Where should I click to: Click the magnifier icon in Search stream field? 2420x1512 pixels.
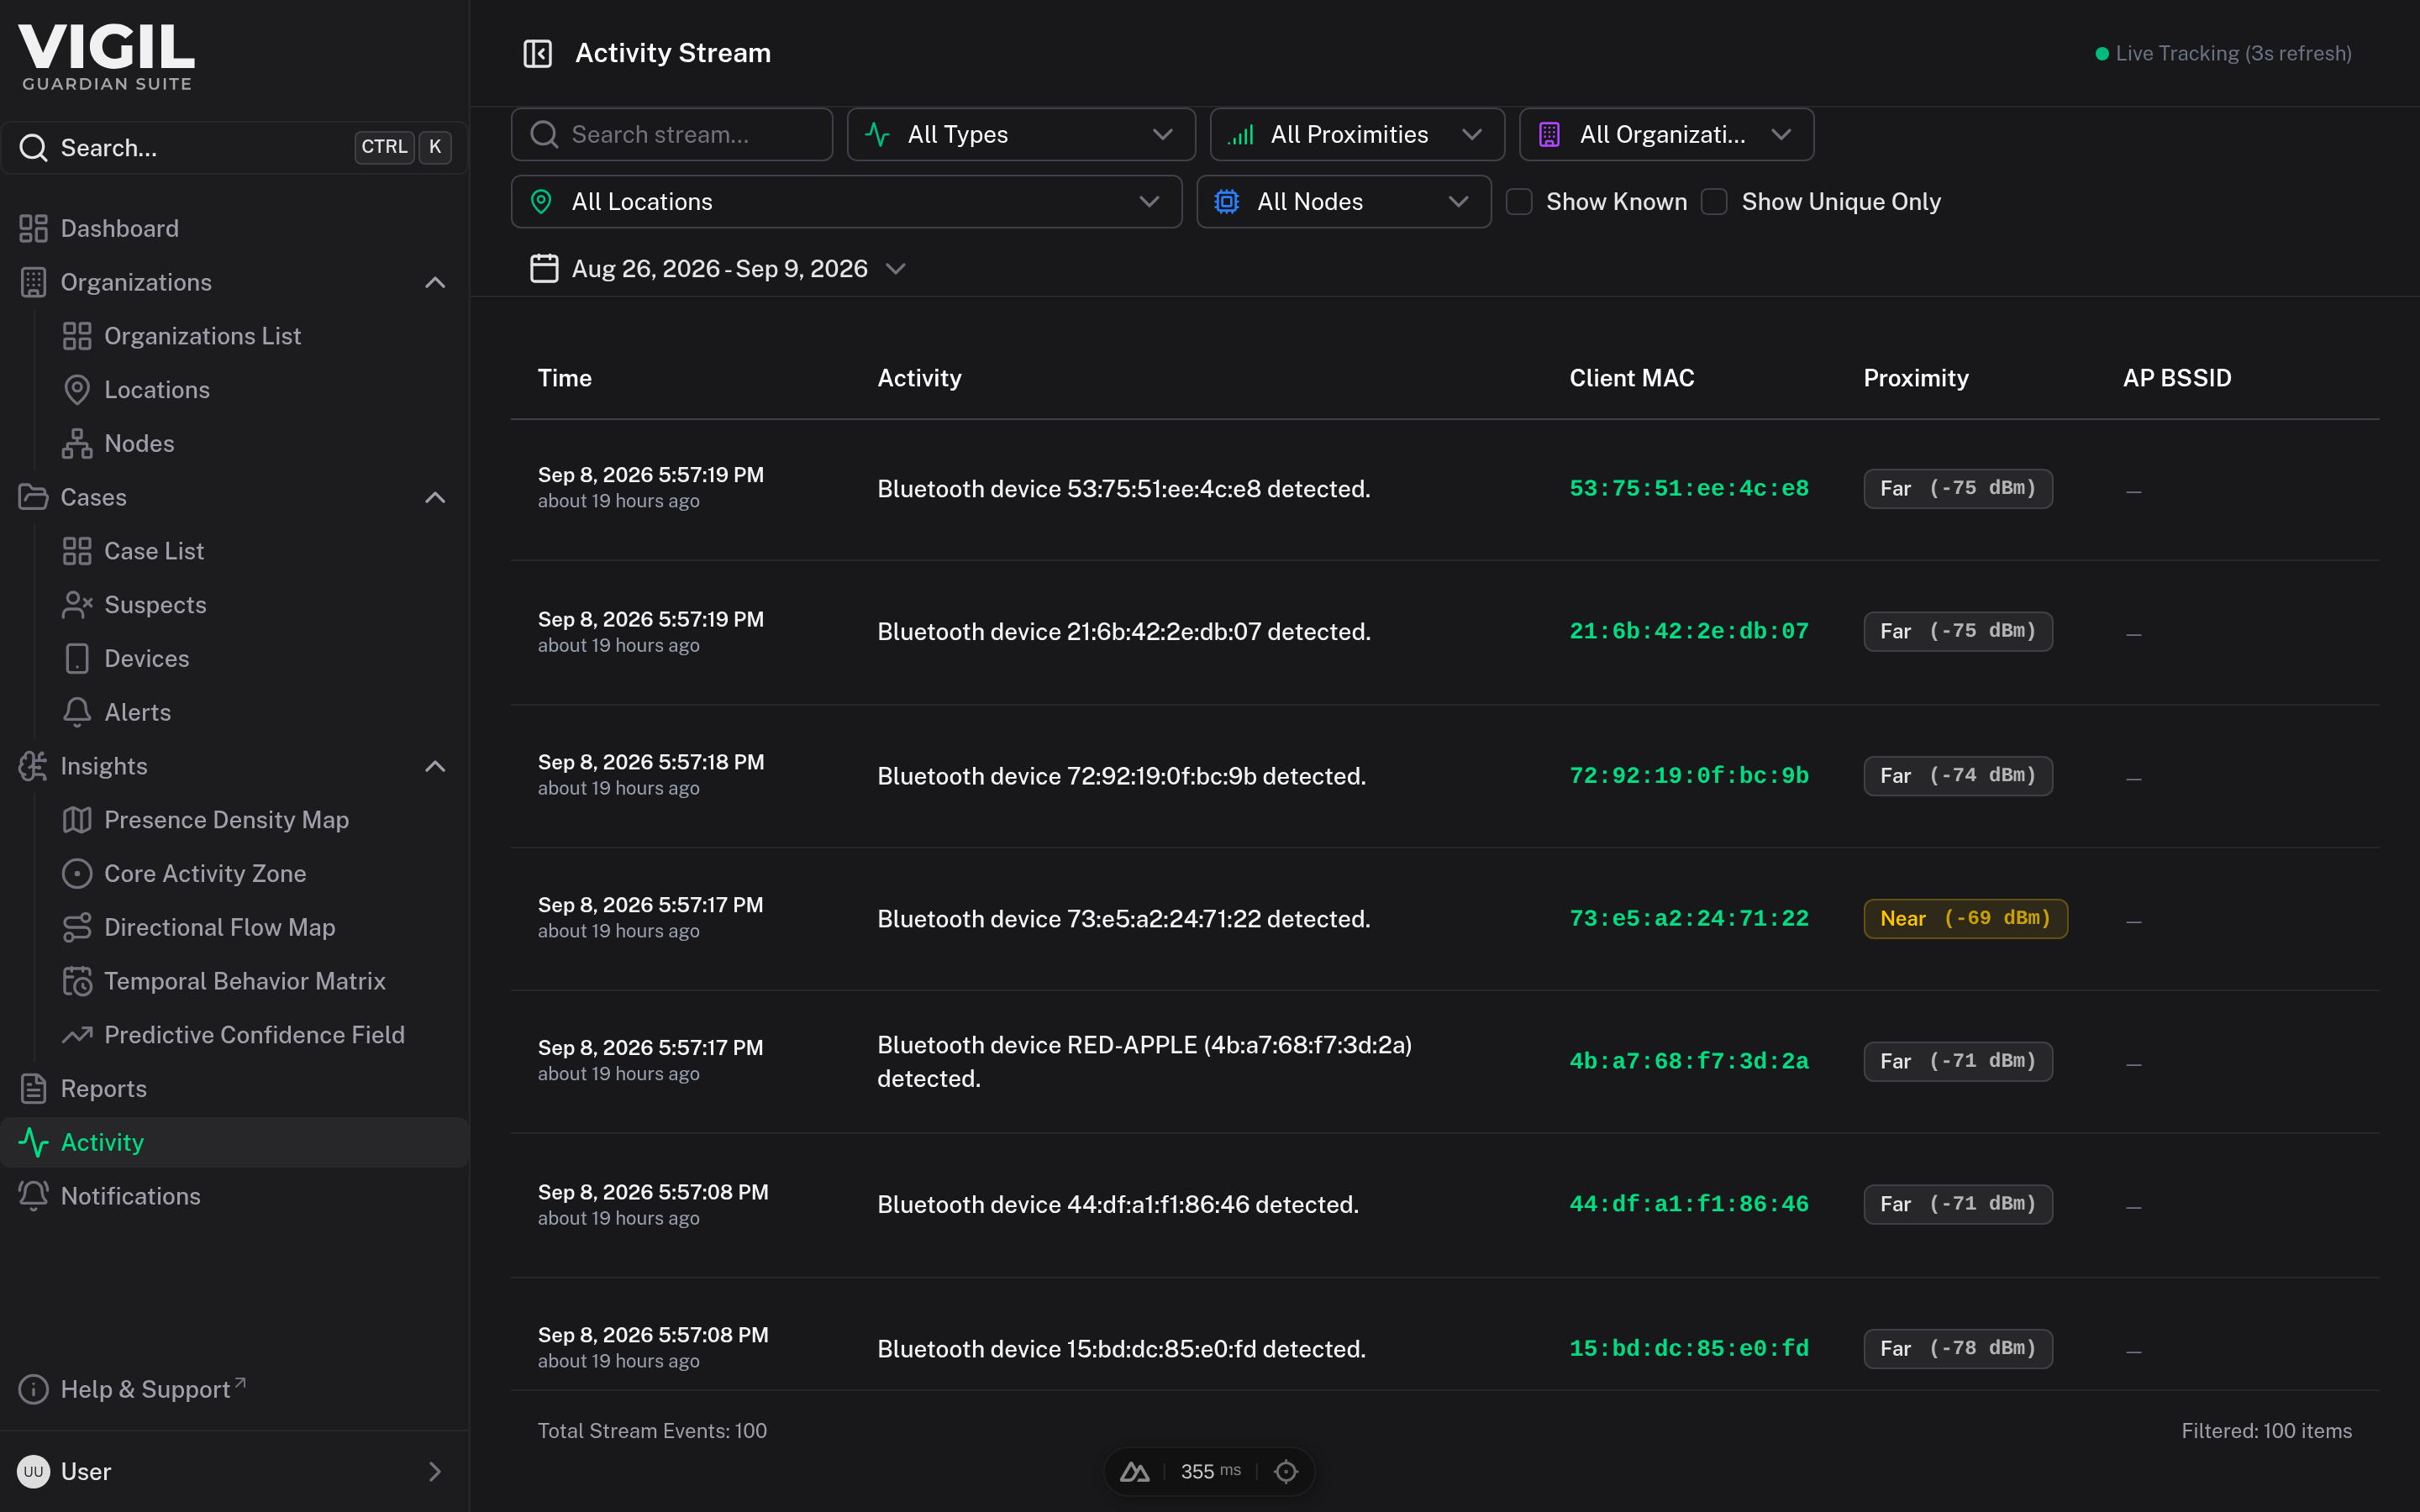pos(544,134)
